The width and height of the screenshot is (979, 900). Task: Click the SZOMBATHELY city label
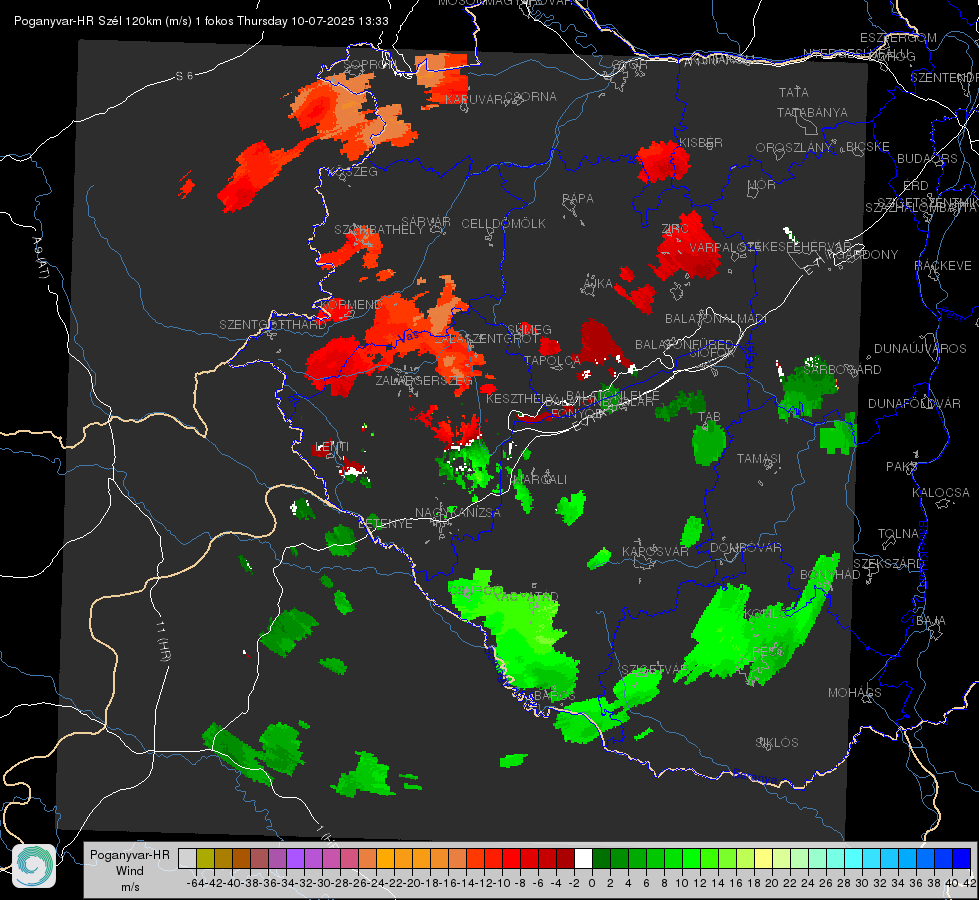pos(379,230)
